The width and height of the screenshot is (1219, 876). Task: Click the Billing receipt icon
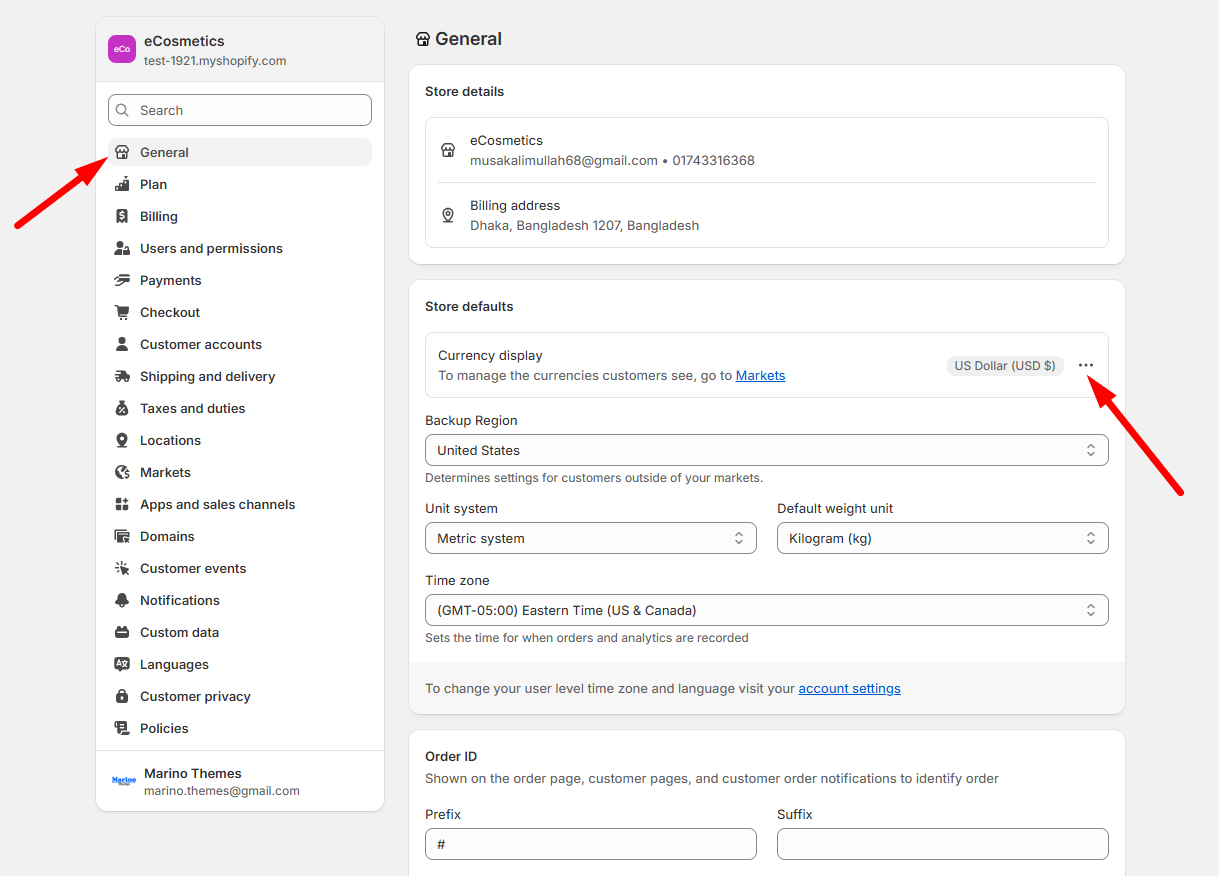(x=122, y=216)
